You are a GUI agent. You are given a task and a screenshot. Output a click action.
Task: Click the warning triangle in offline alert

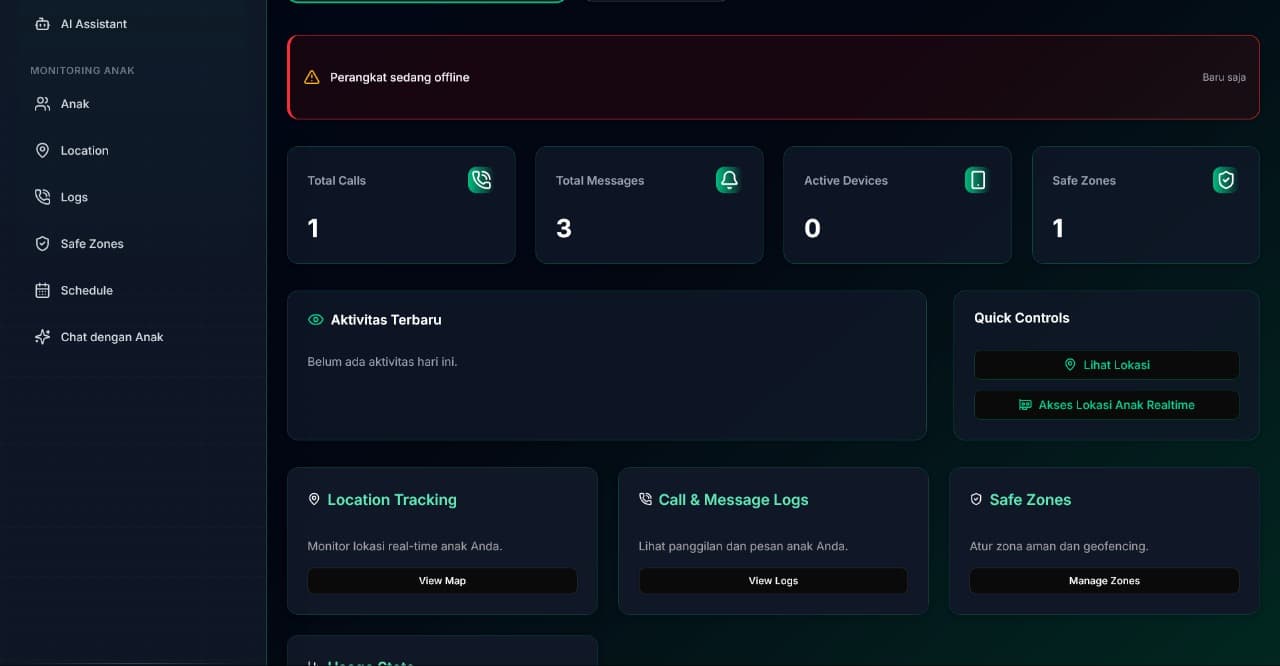[312, 76]
